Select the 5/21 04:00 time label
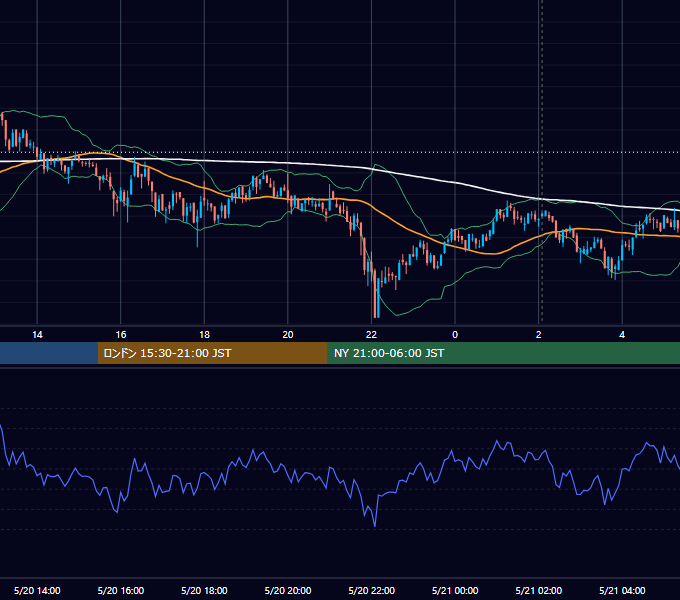Image resolution: width=680 pixels, height=600 pixels. (622, 590)
